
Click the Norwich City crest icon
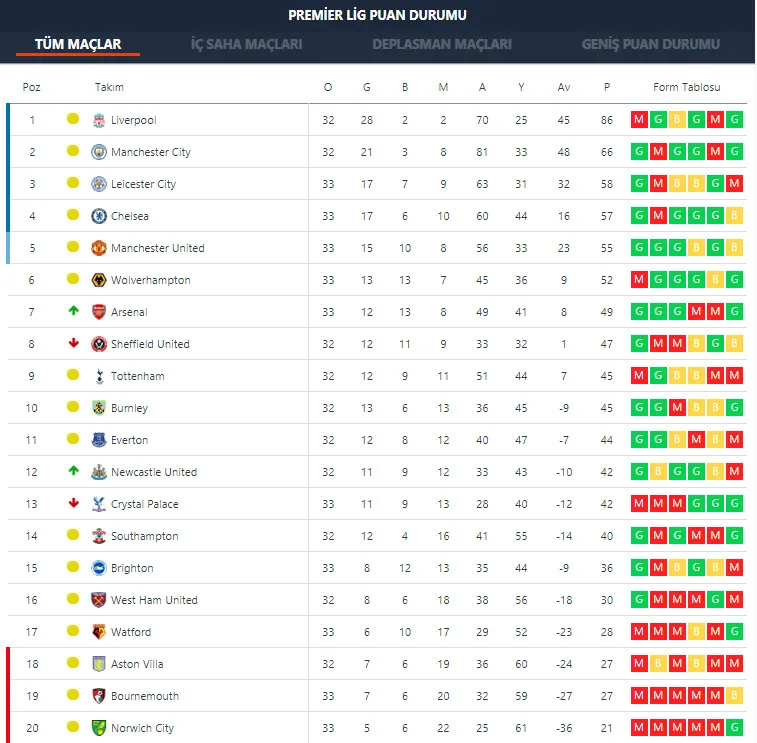[99, 728]
